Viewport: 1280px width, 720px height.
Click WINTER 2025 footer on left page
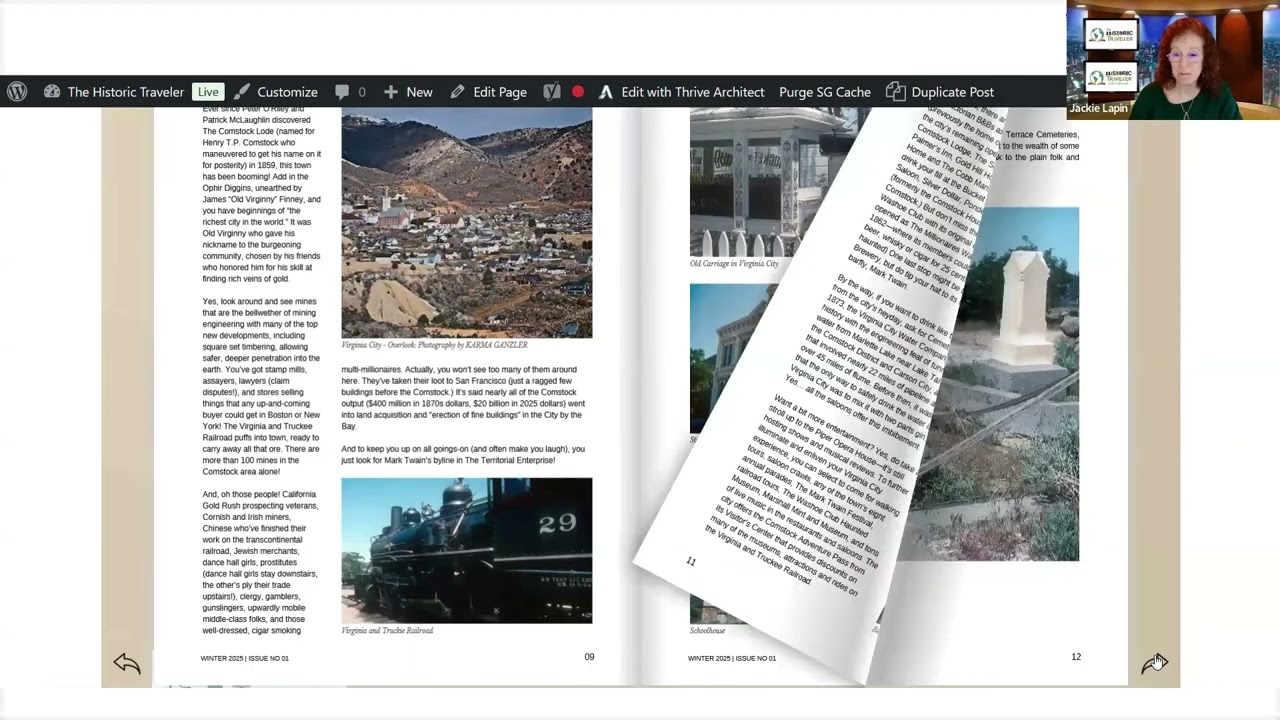click(x=244, y=658)
